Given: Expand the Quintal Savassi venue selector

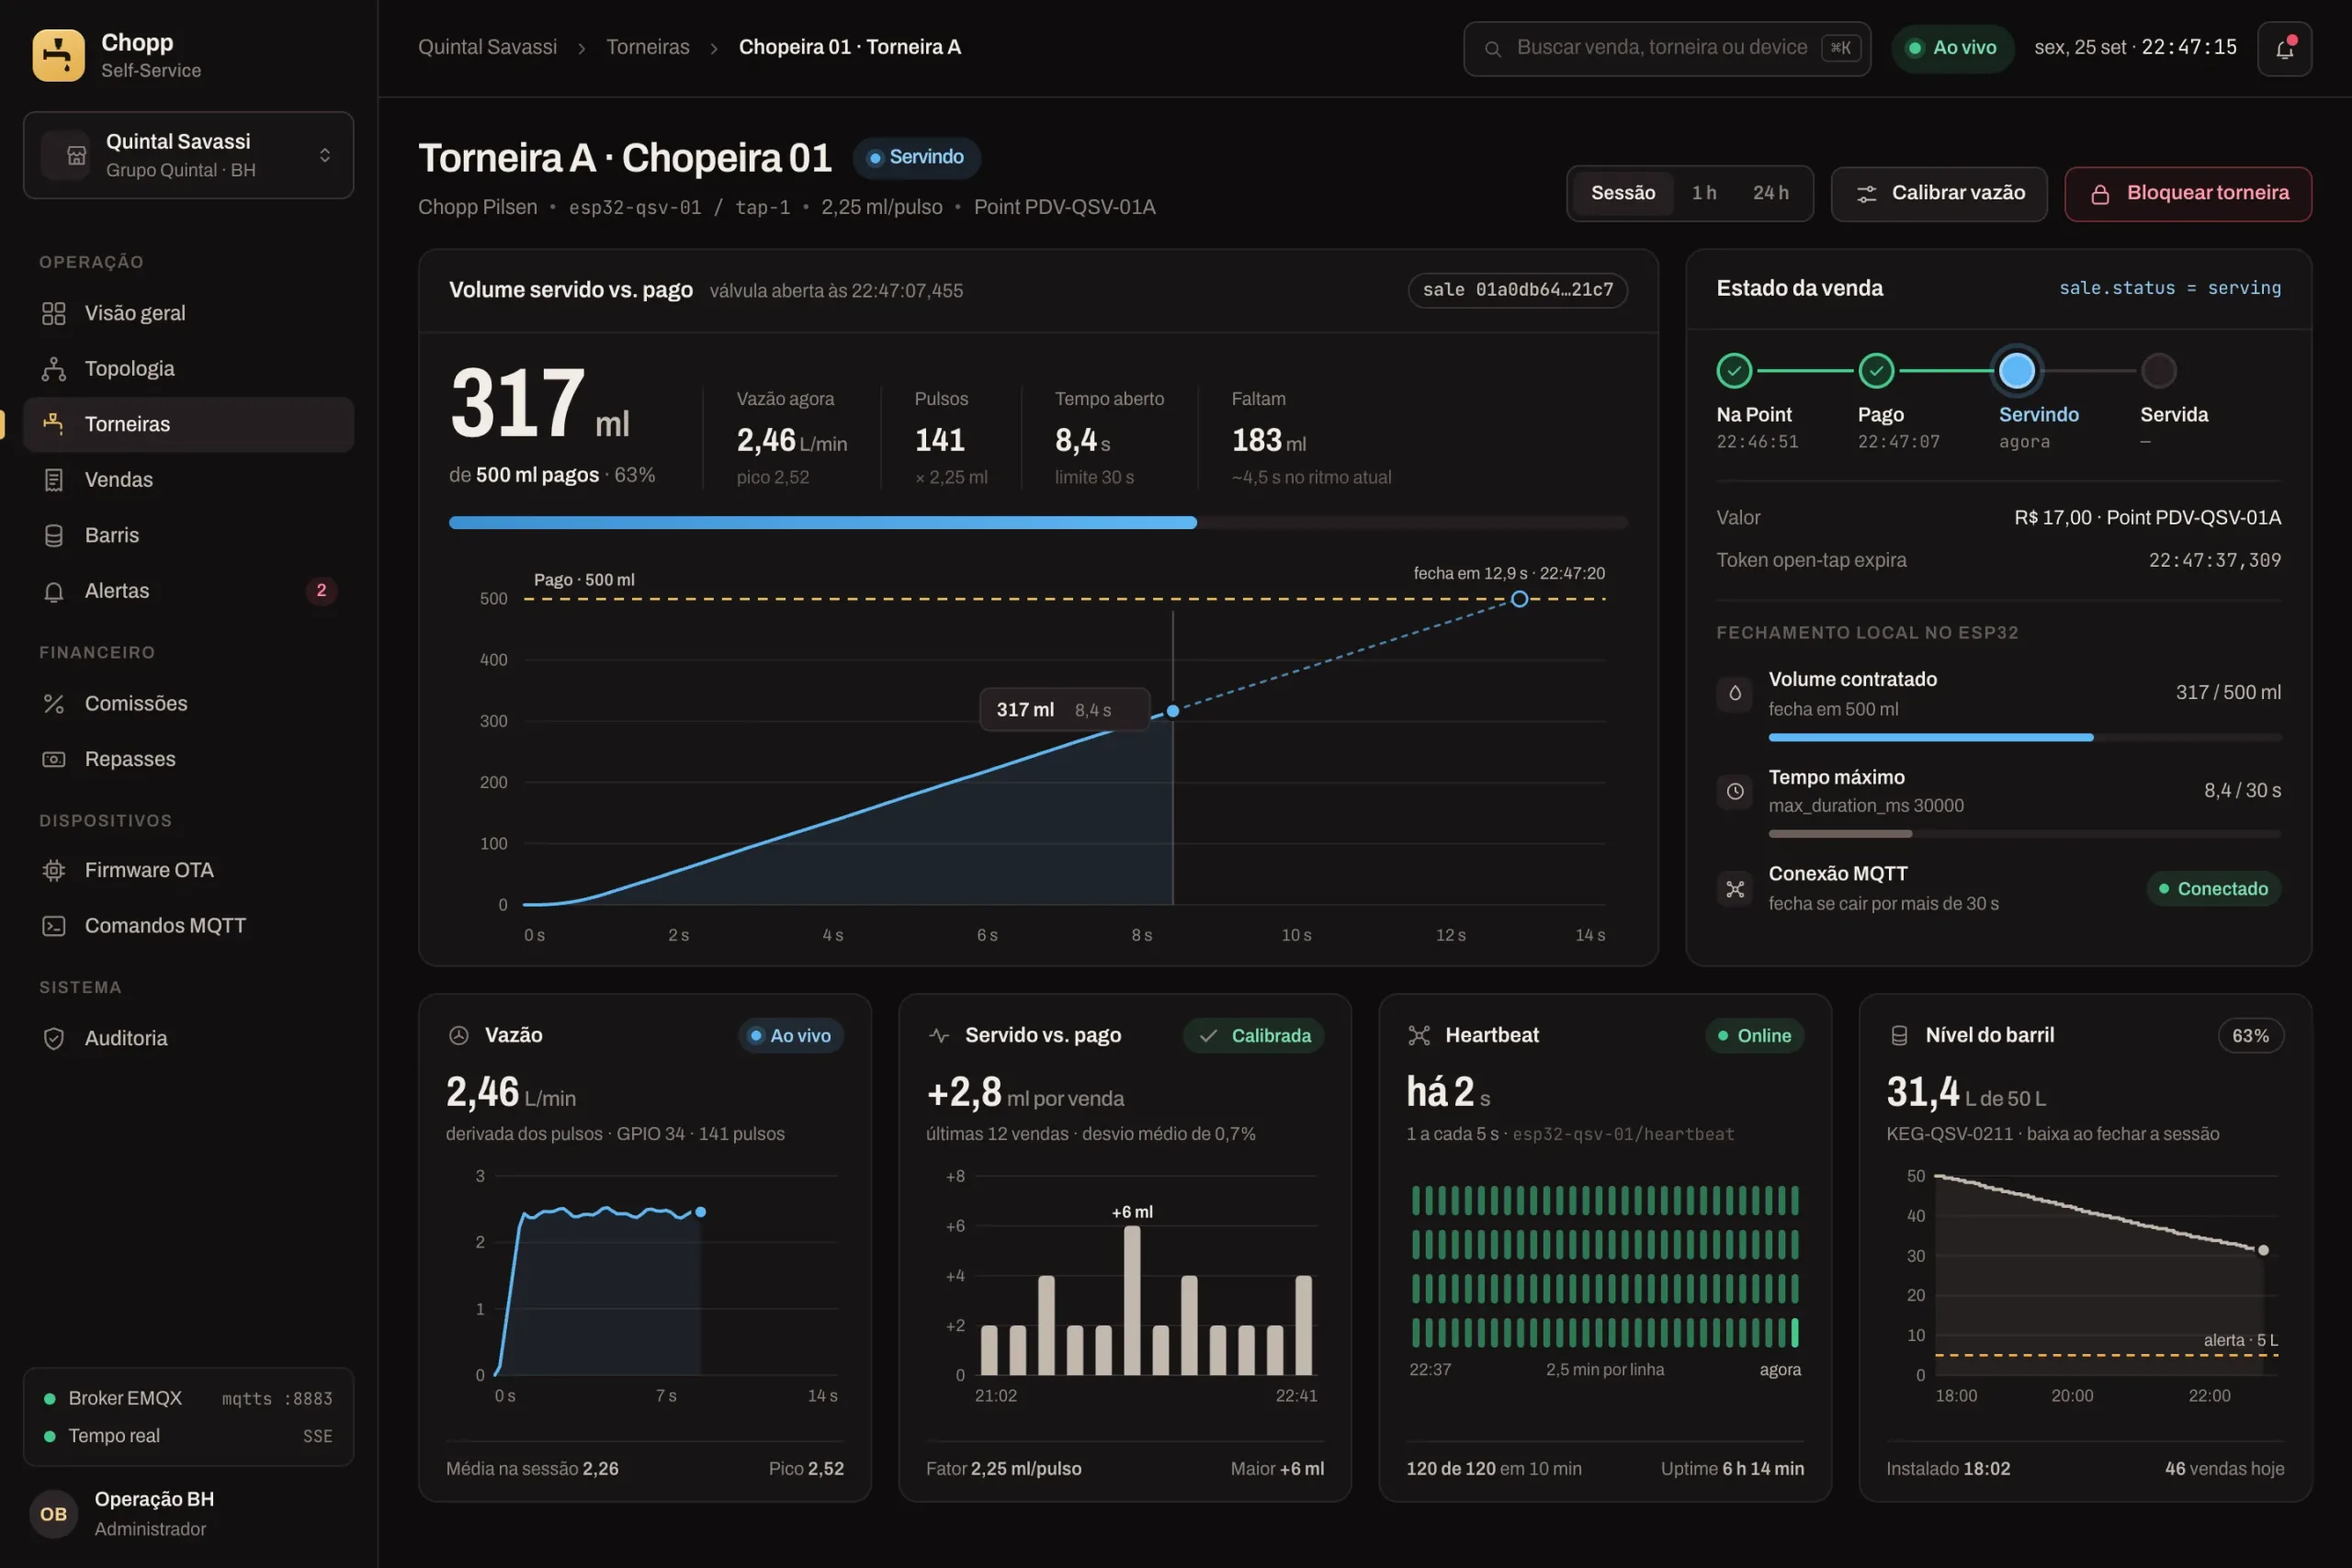Looking at the screenshot, I should tap(188, 155).
